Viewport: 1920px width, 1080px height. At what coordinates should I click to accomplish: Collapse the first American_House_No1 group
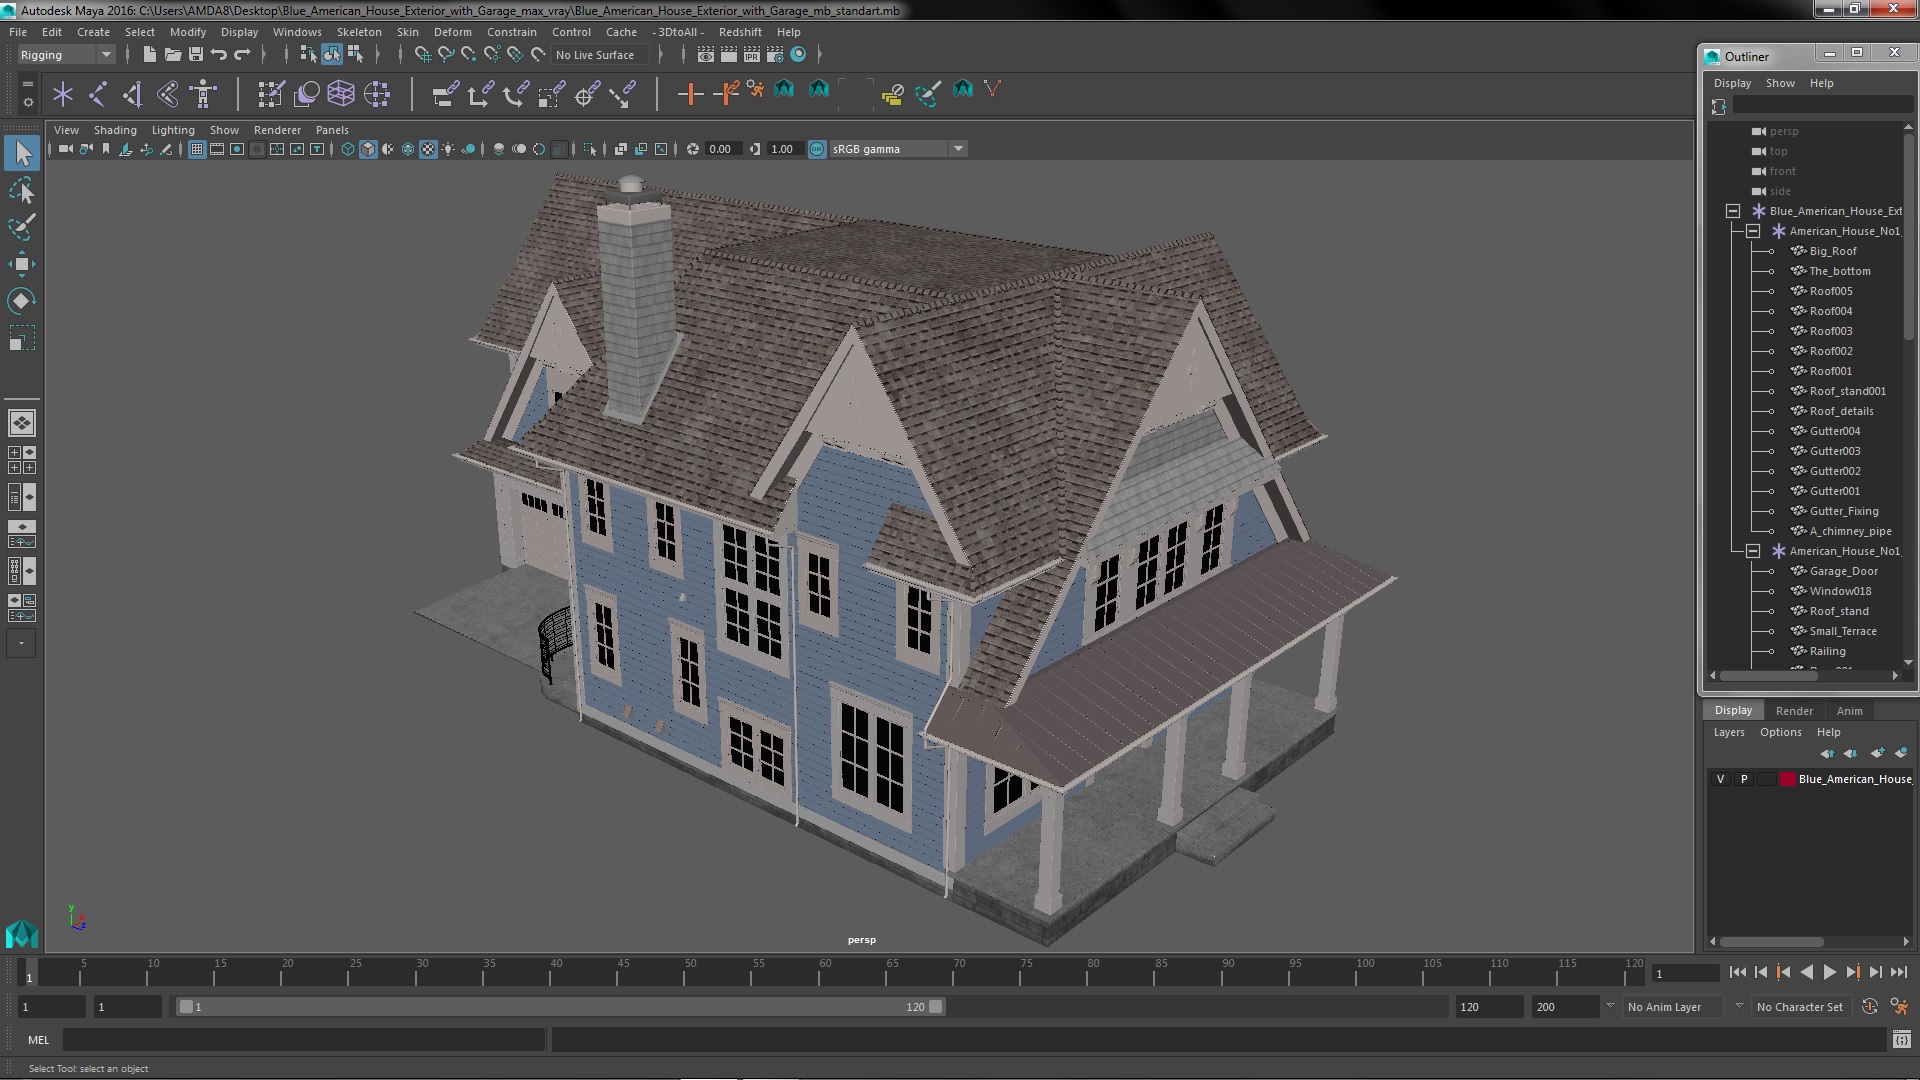[1753, 231]
